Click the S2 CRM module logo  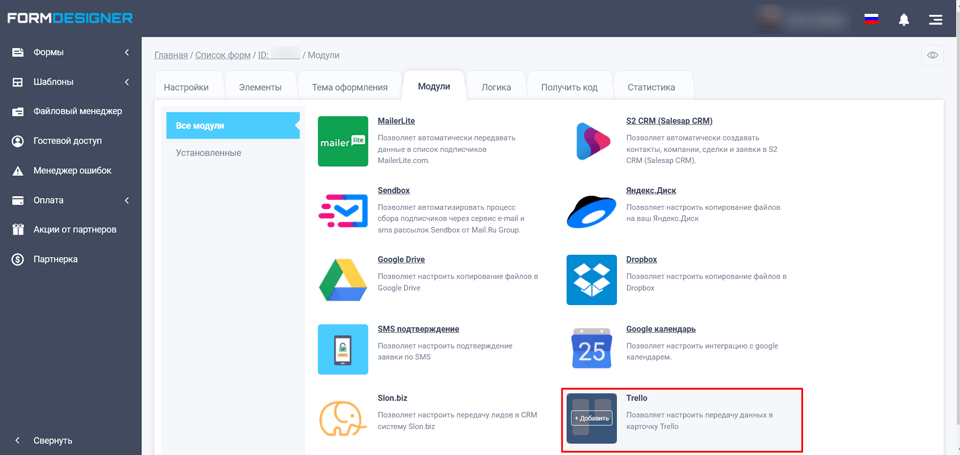592,141
